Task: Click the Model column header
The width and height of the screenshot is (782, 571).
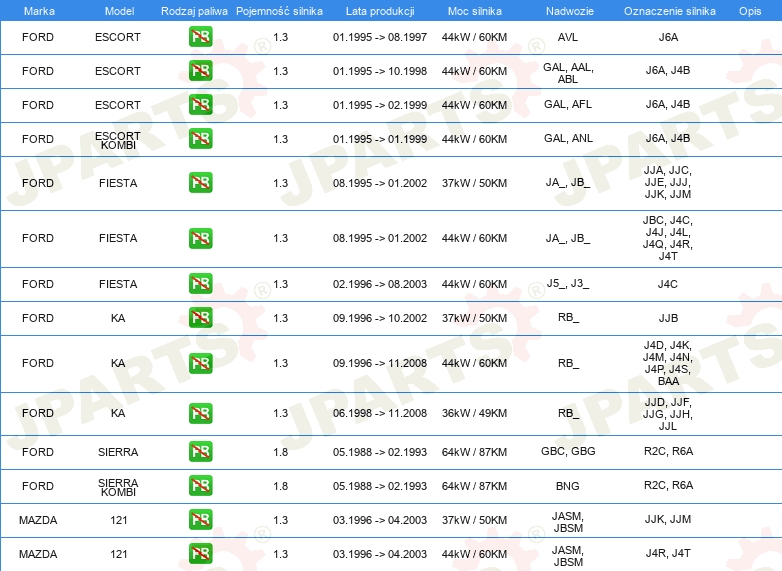Action: click(x=119, y=11)
